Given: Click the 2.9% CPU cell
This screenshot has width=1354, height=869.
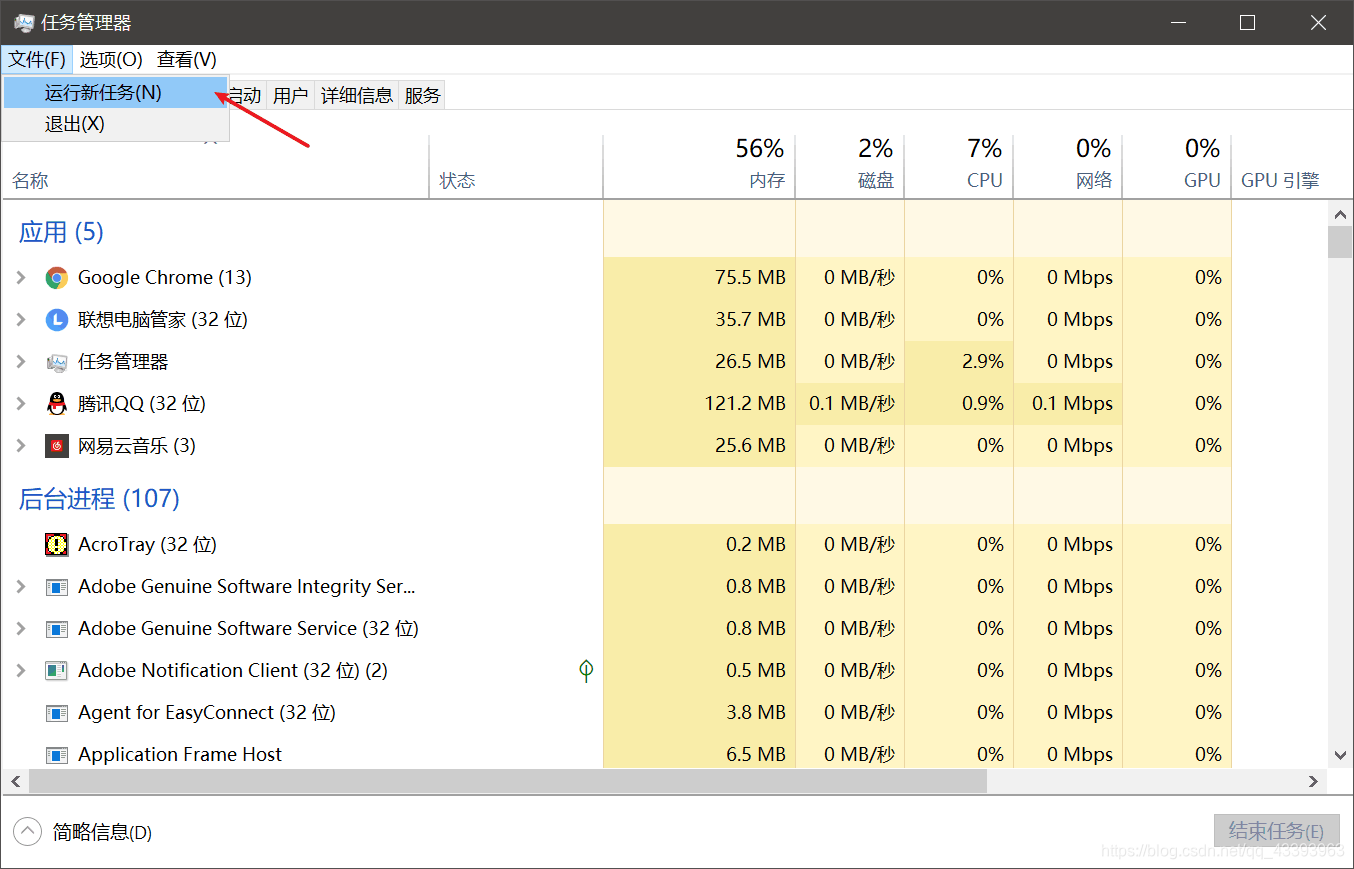Looking at the screenshot, I should pyautogui.click(x=959, y=362).
